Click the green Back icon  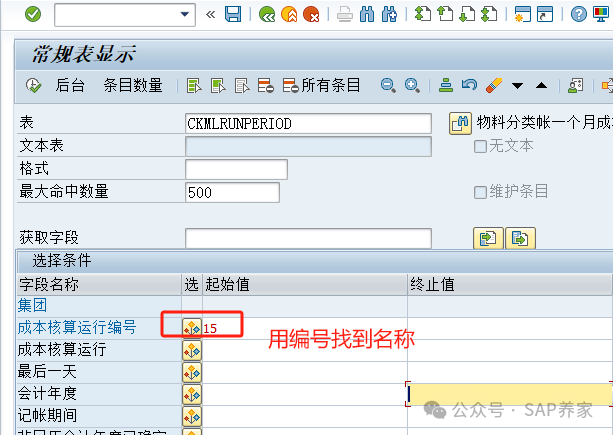[267, 14]
